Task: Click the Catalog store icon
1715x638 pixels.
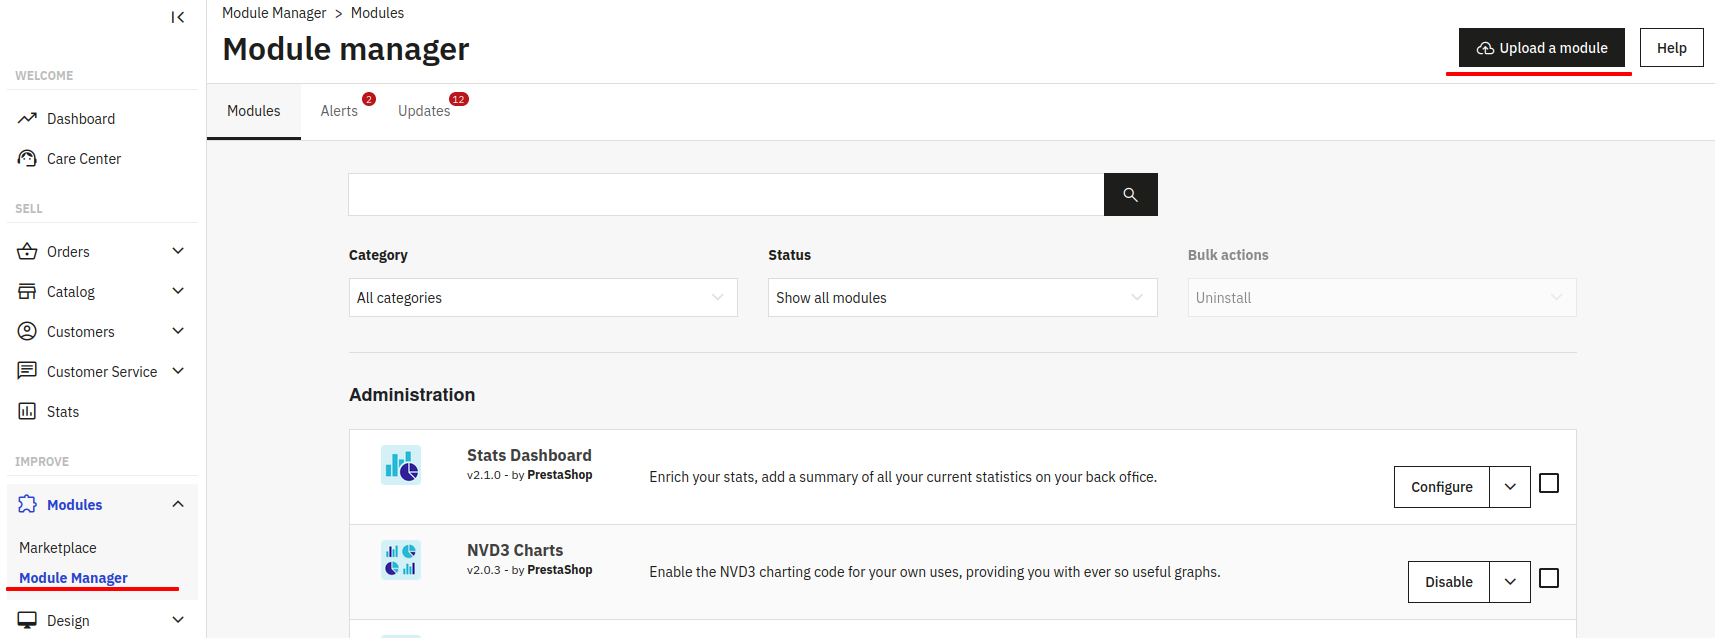Action: 27,292
